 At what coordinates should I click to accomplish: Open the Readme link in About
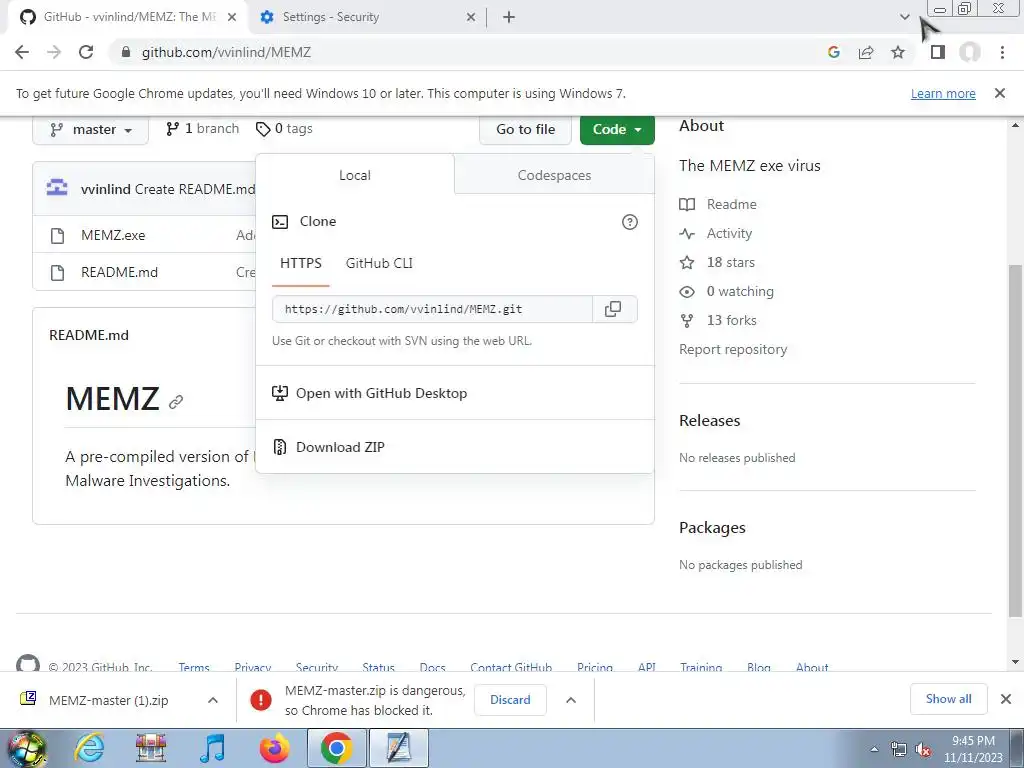point(718,204)
